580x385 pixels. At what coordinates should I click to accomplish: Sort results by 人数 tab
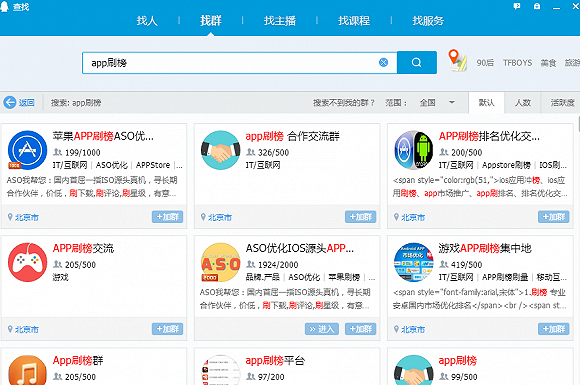pyautogui.click(x=523, y=103)
